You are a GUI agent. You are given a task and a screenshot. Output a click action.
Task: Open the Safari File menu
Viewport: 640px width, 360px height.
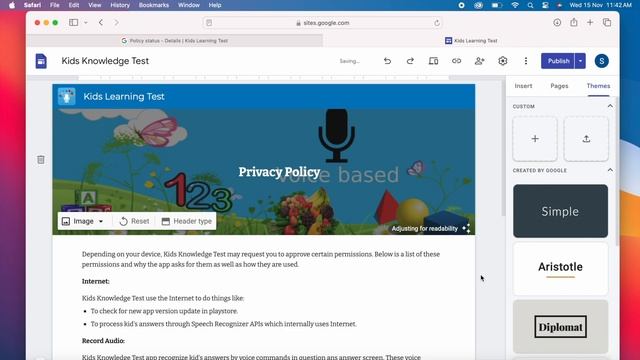(55, 5)
